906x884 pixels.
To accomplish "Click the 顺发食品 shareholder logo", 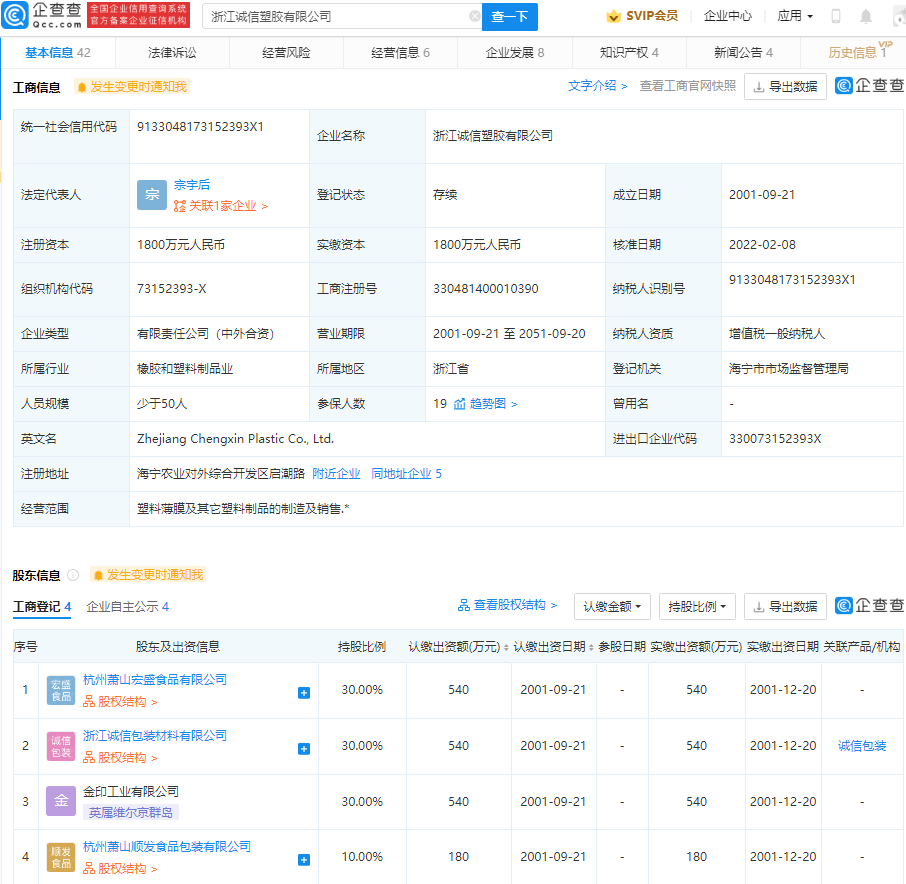I will pos(61,857).
